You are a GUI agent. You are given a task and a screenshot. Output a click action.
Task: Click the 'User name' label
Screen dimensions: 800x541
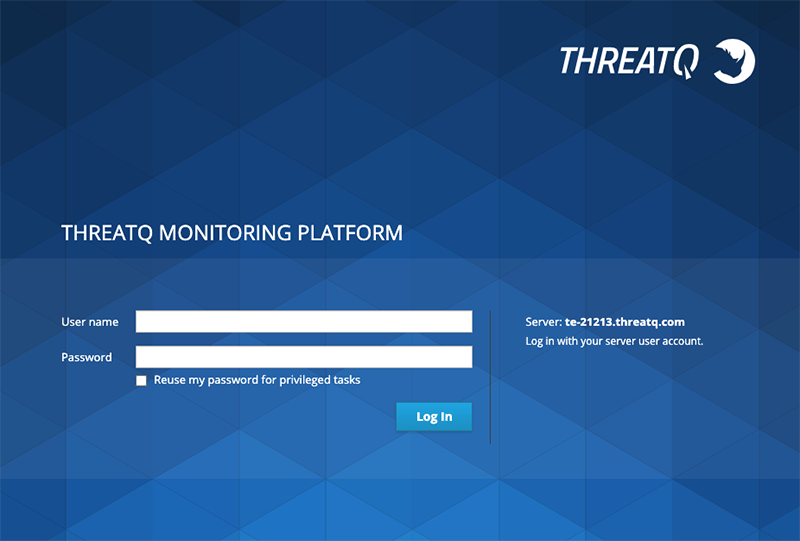[x=90, y=322]
